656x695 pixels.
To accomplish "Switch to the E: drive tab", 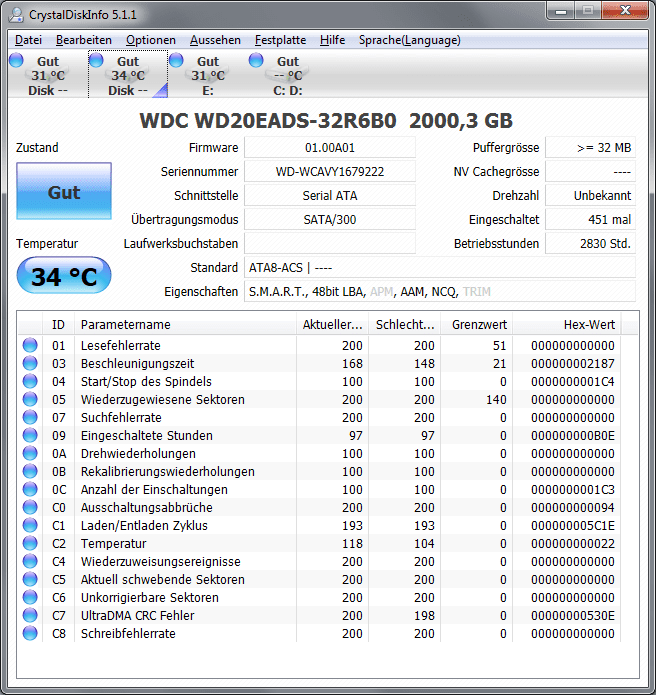I will pos(207,75).
